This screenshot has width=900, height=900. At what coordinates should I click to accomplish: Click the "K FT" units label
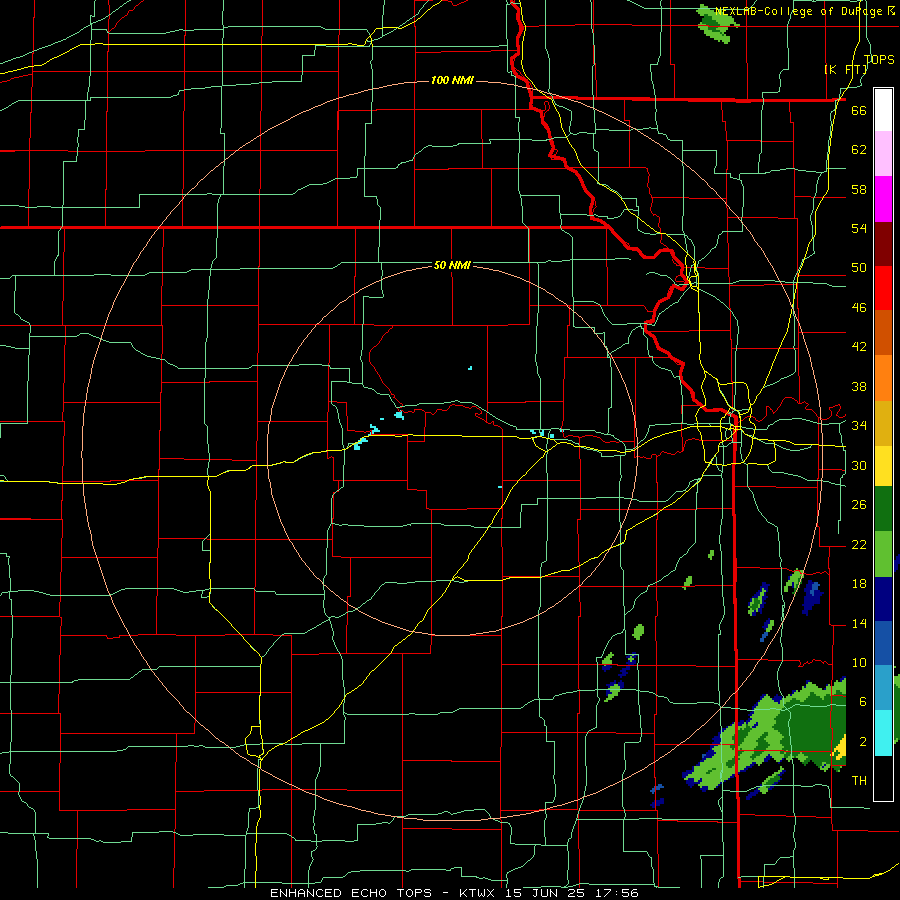(x=845, y=69)
